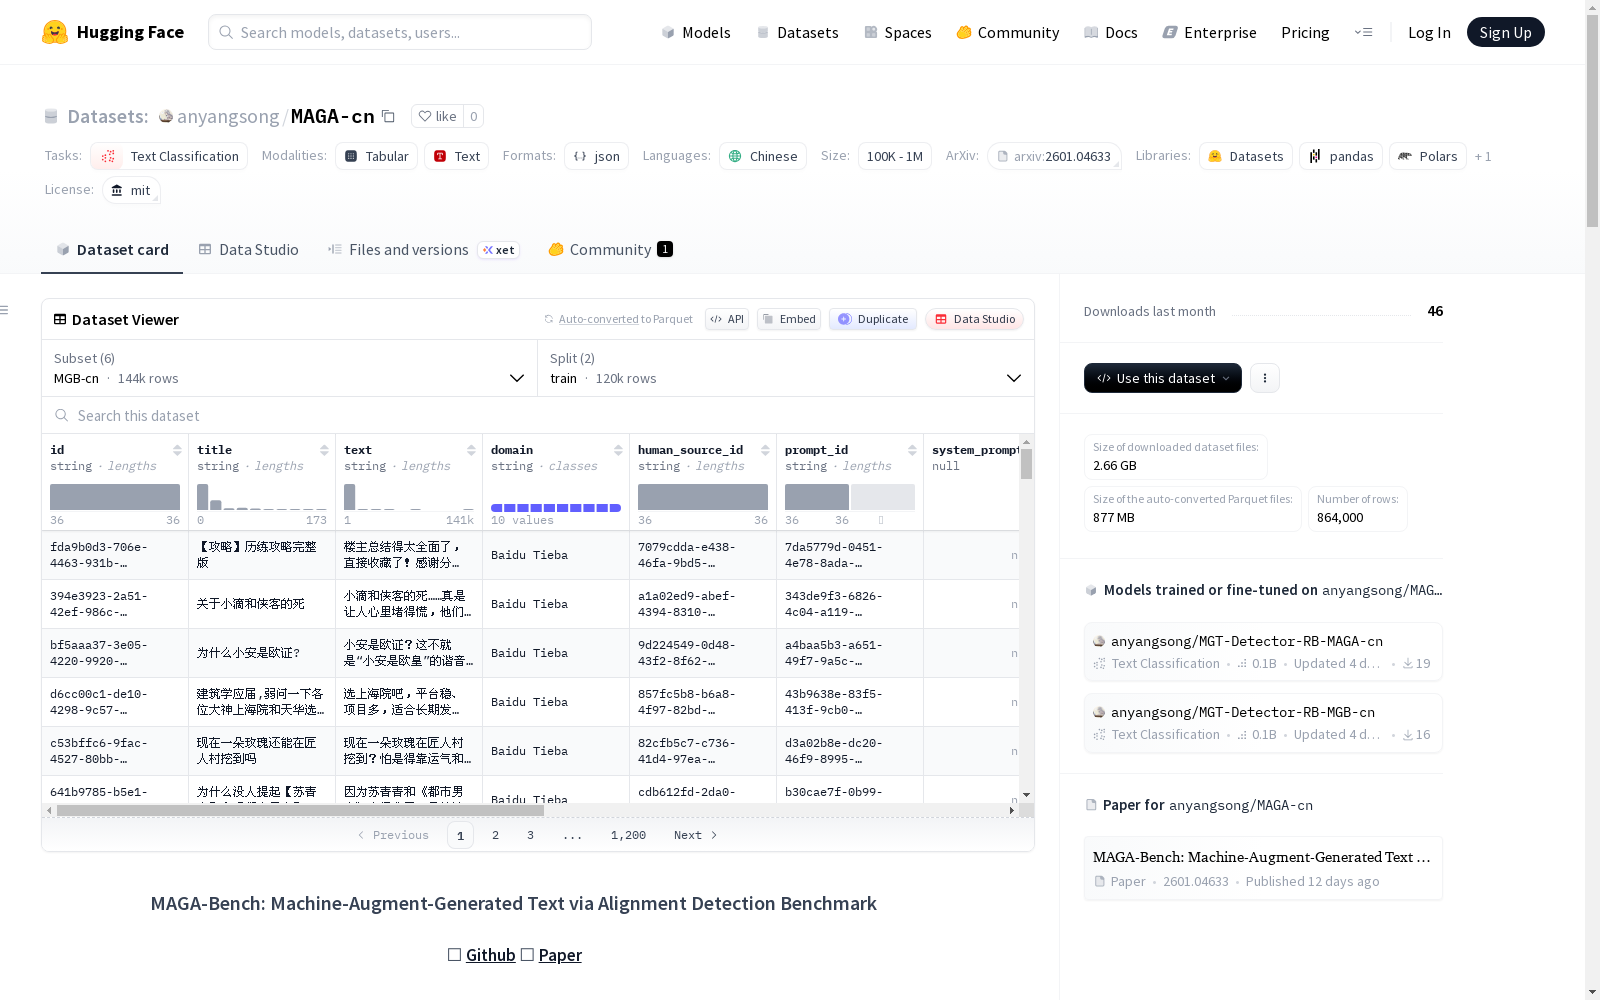Viewport: 1600px width, 1000px height.
Task: Expand the Subset selector showing MGB-cn
Action: (x=290, y=368)
